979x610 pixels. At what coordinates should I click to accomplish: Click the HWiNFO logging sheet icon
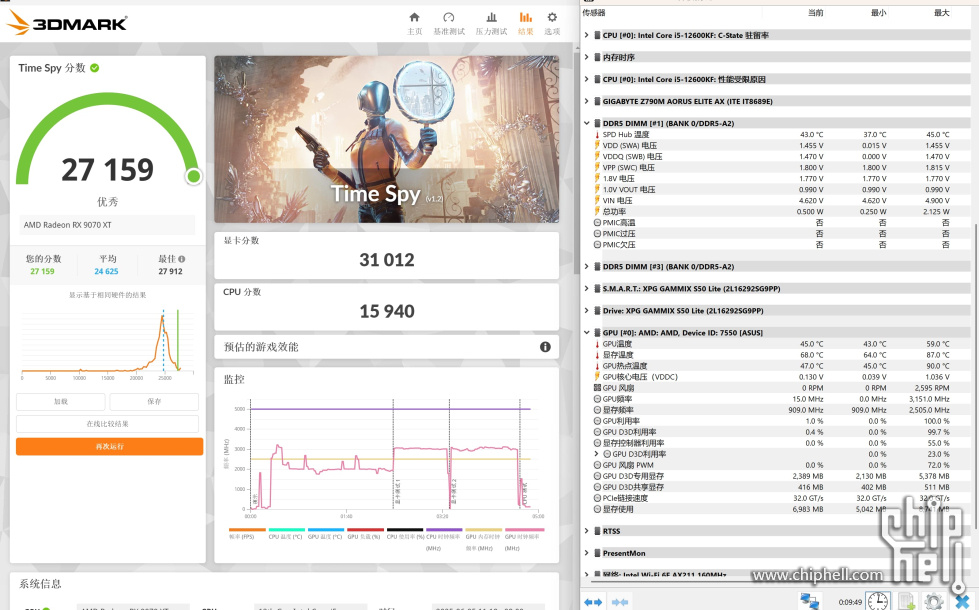click(907, 601)
